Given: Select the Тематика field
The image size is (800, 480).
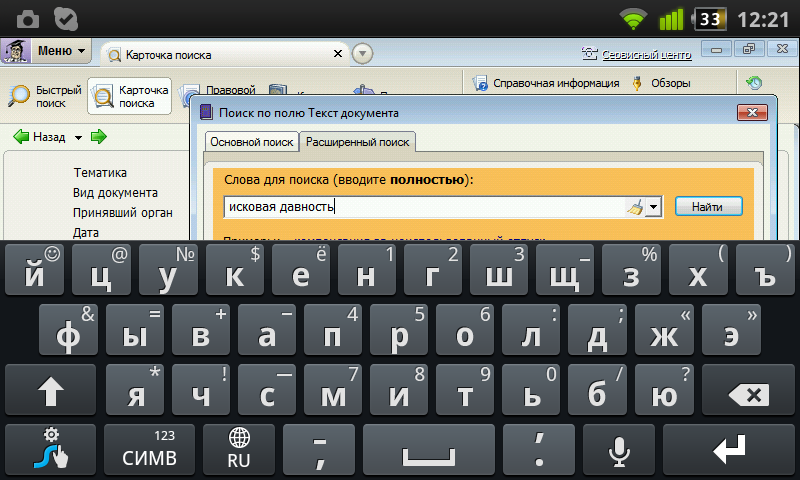Looking at the screenshot, I should coord(100,173).
